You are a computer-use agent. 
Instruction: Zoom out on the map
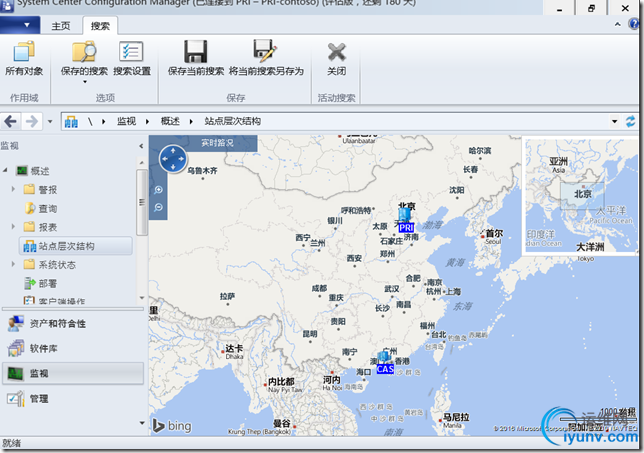159,207
